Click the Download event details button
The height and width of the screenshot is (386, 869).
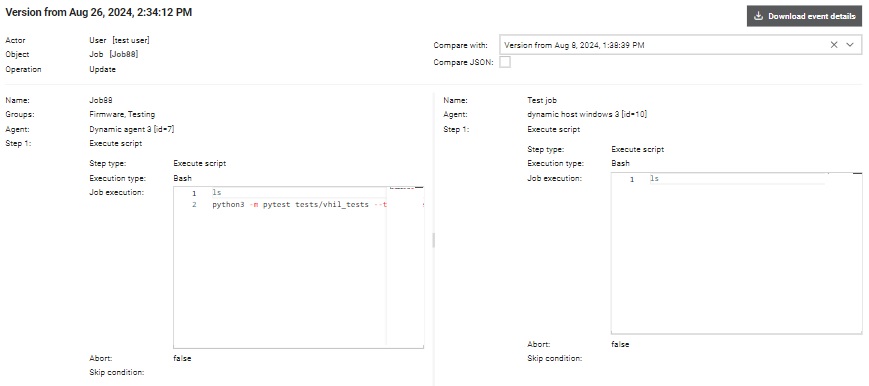tap(804, 16)
